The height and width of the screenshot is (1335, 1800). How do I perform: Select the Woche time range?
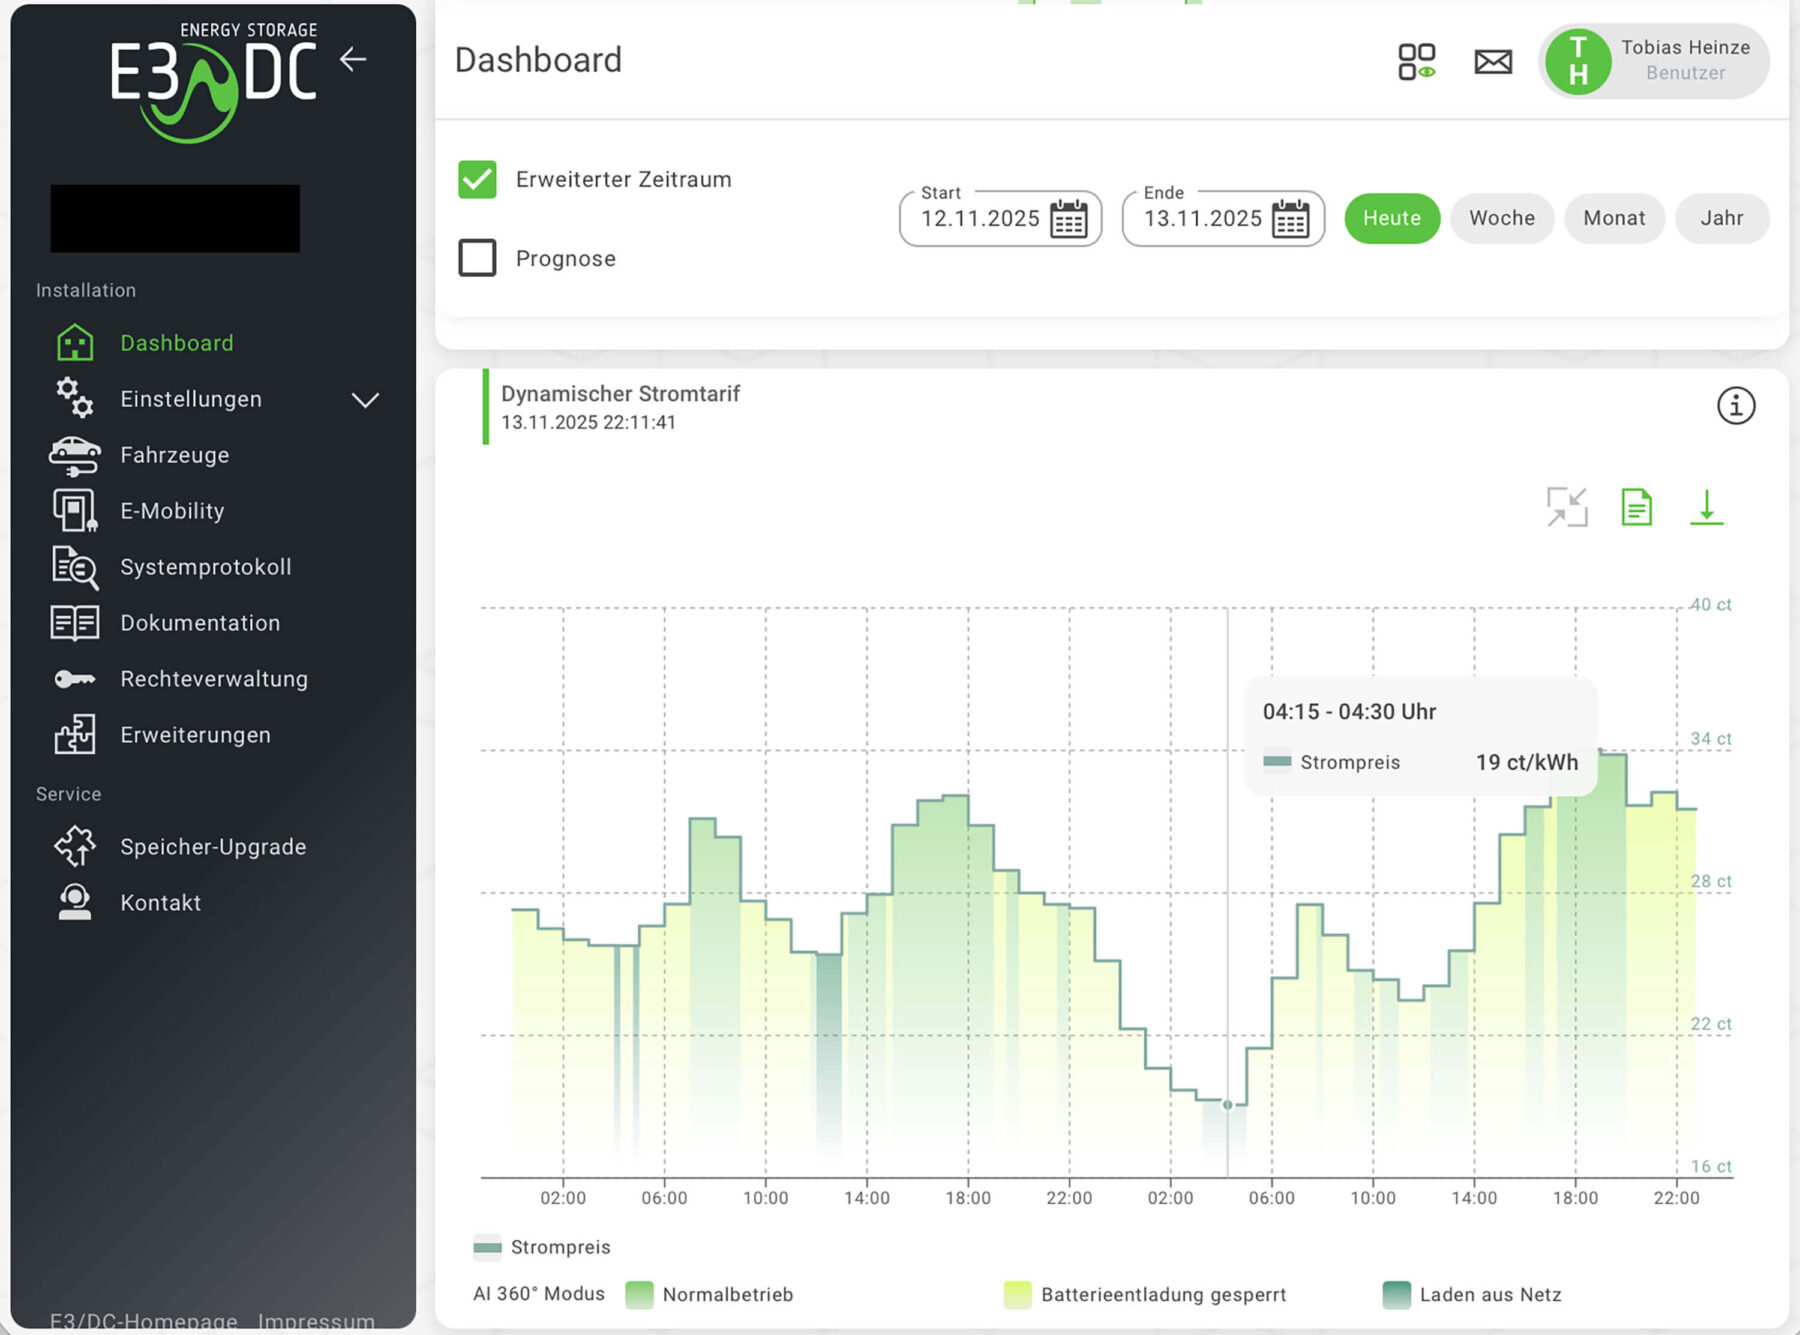coord(1502,218)
